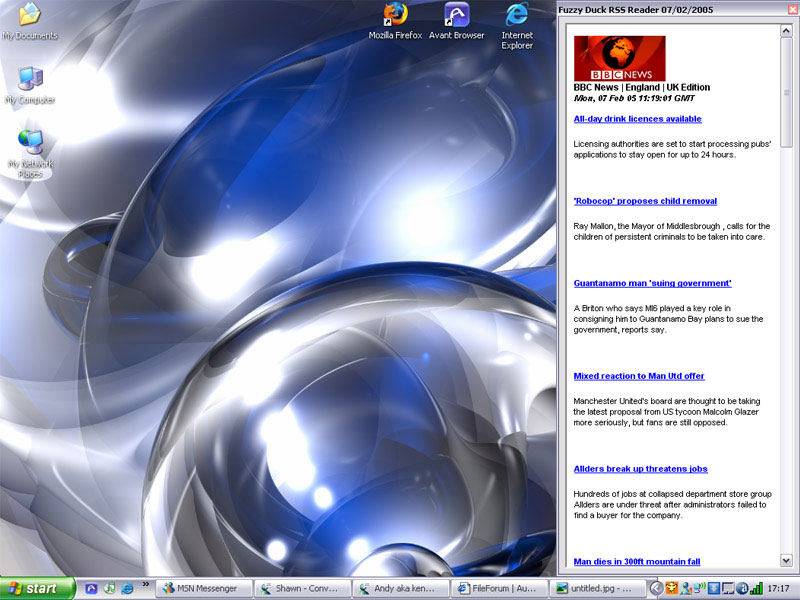This screenshot has width=800, height=600.
Task: Click the Ray Mallon story summary text
Action: [671, 231]
